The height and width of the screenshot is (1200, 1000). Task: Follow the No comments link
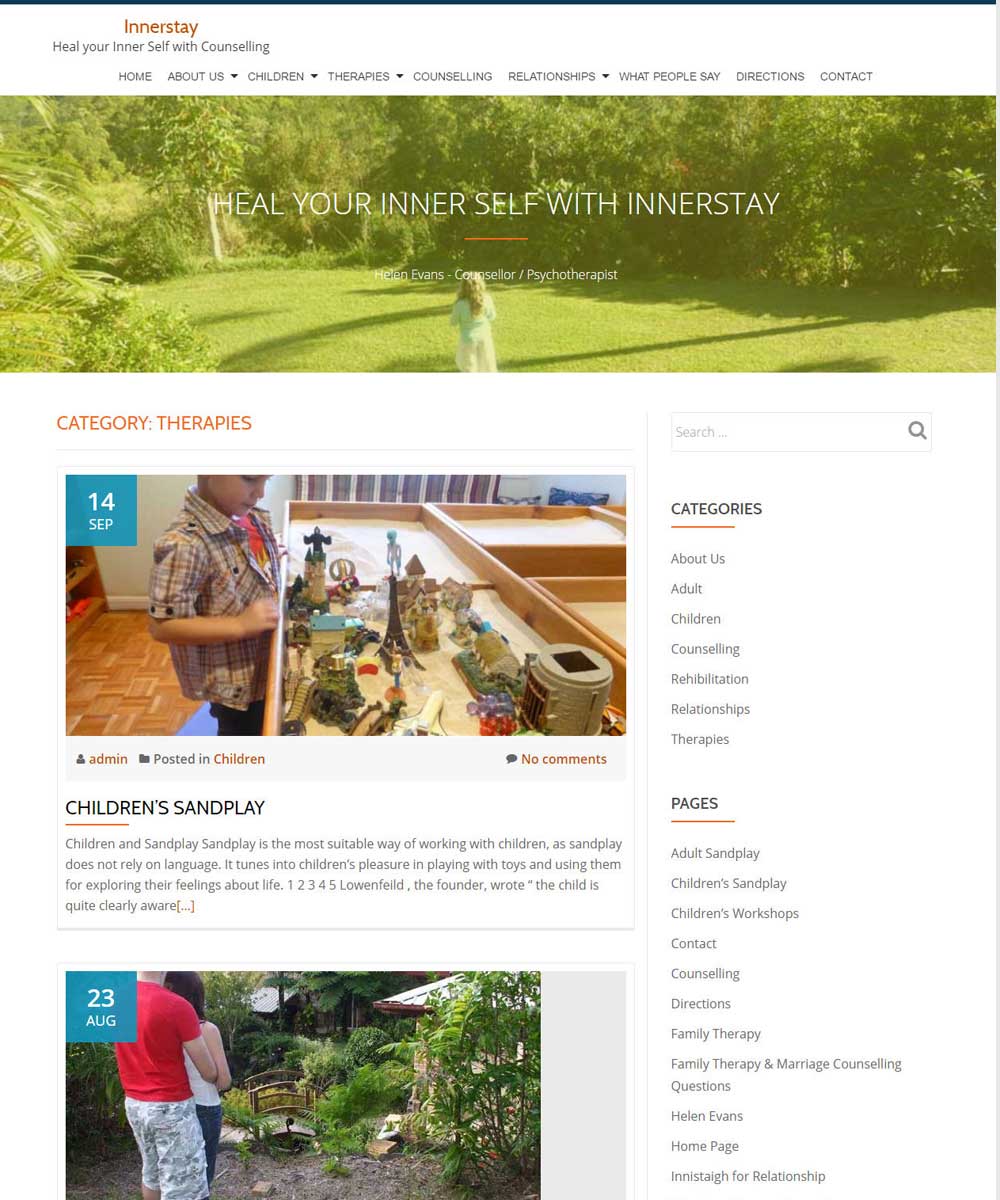click(x=564, y=759)
